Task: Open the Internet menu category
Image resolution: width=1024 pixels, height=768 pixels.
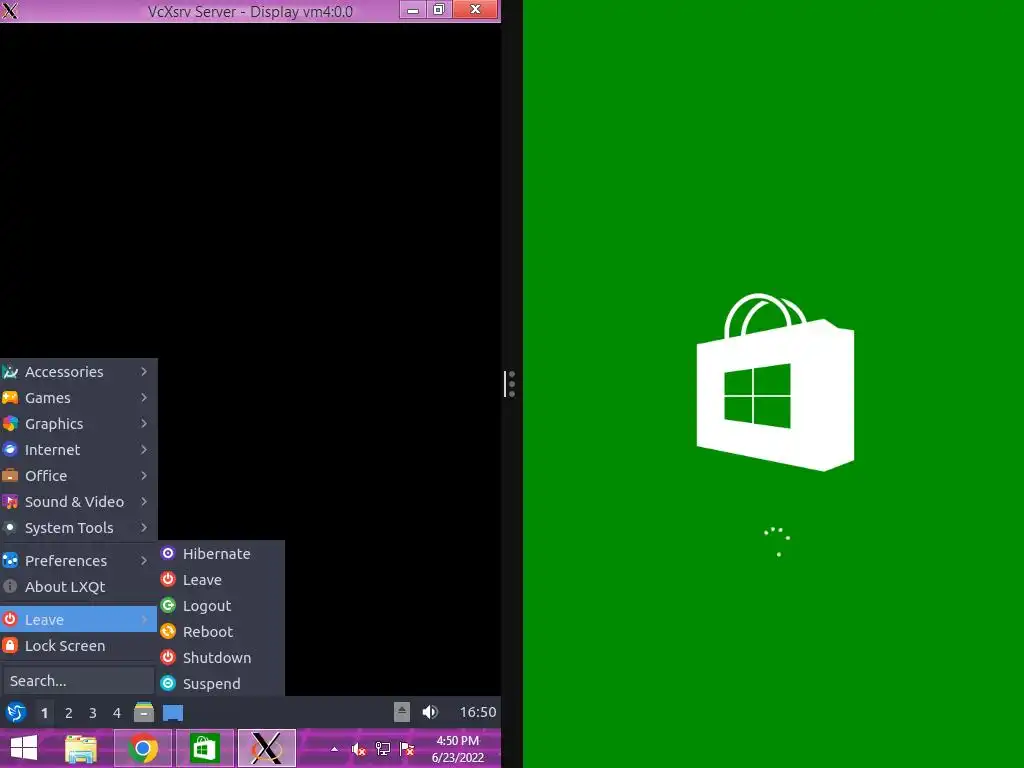Action: (78, 450)
